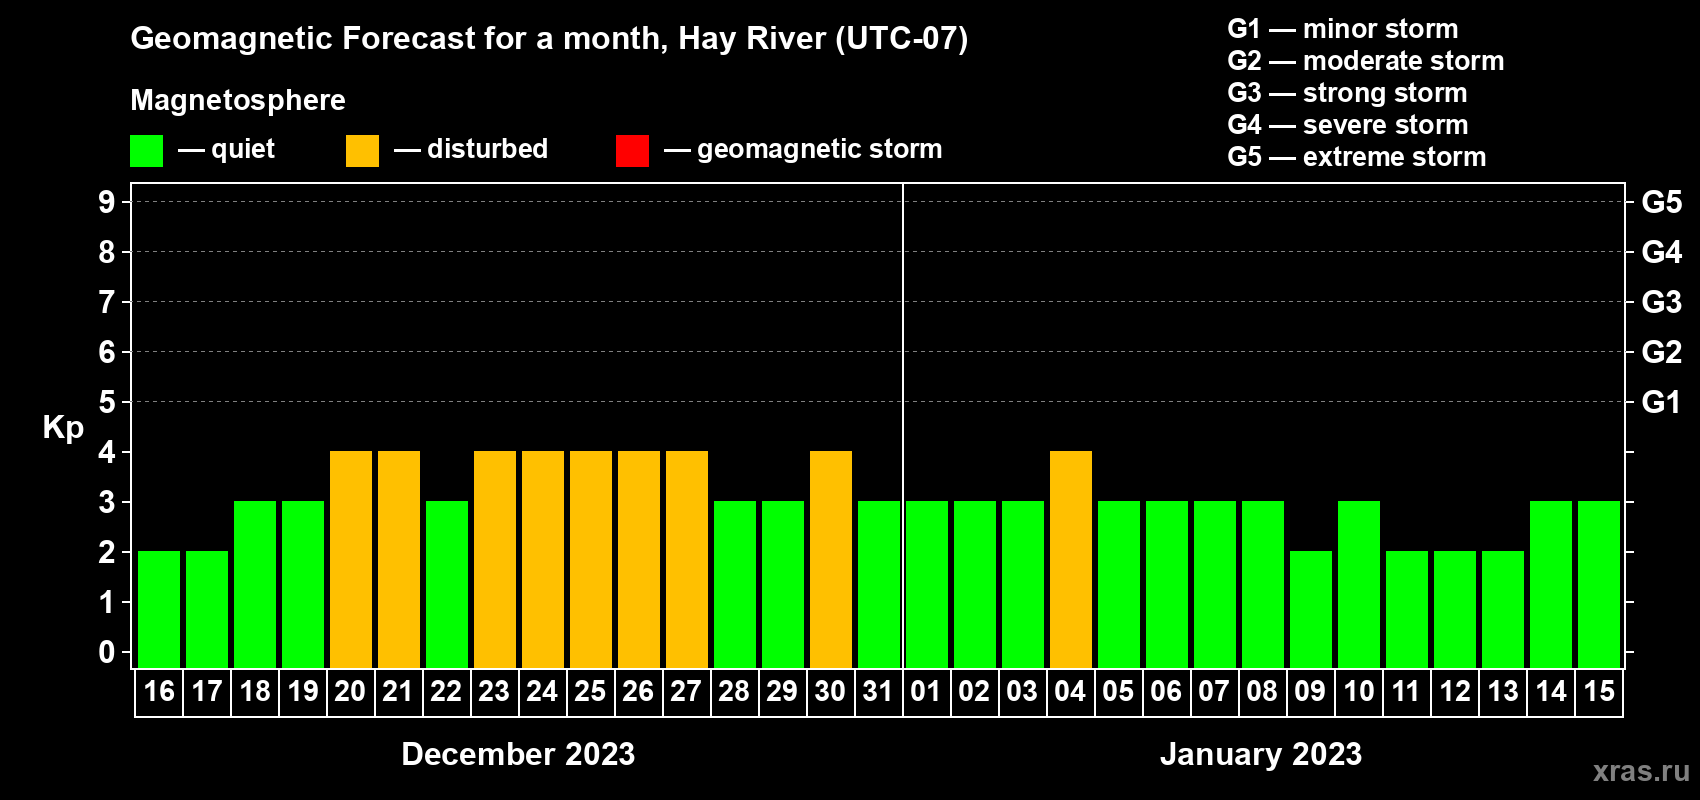The image size is (1700, 800).
Task: Click the G2 label on right axis
Action: point(1662,352)
